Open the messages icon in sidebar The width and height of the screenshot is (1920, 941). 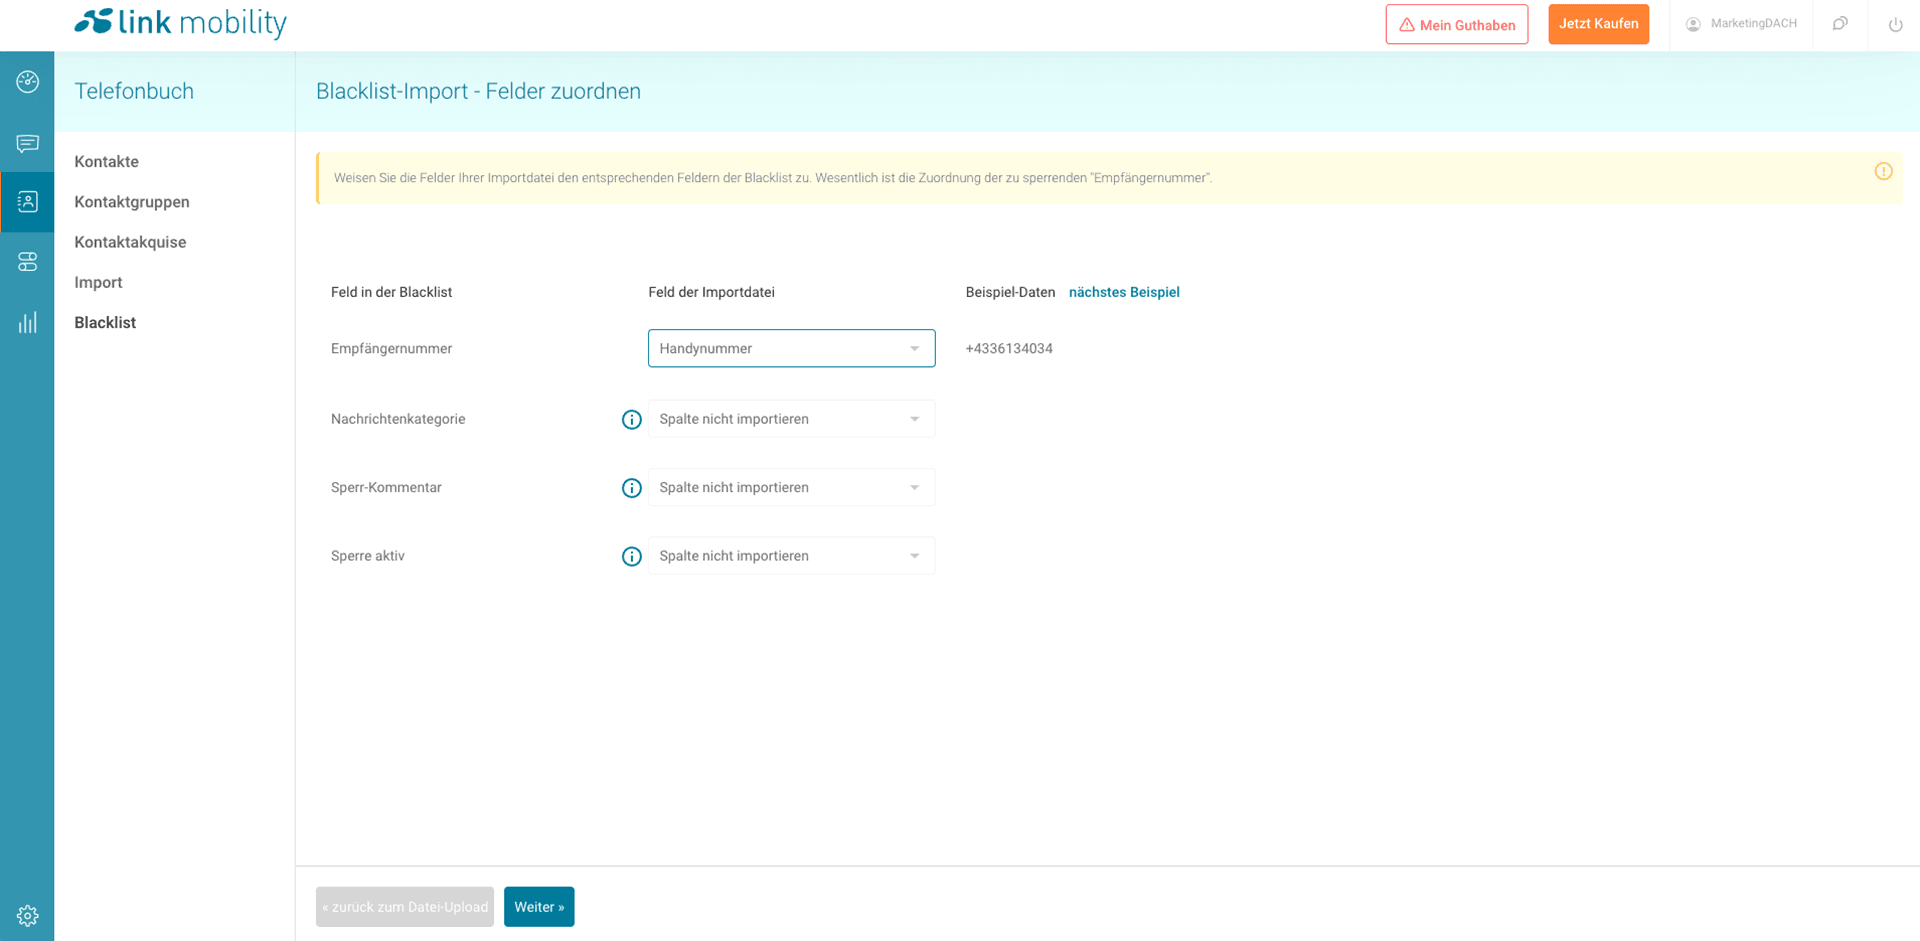click(x=27, y=143)
